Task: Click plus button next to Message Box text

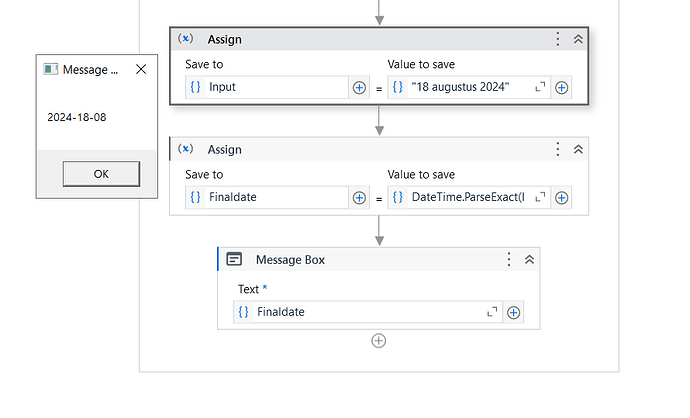Action: click(x=514, y=312)
